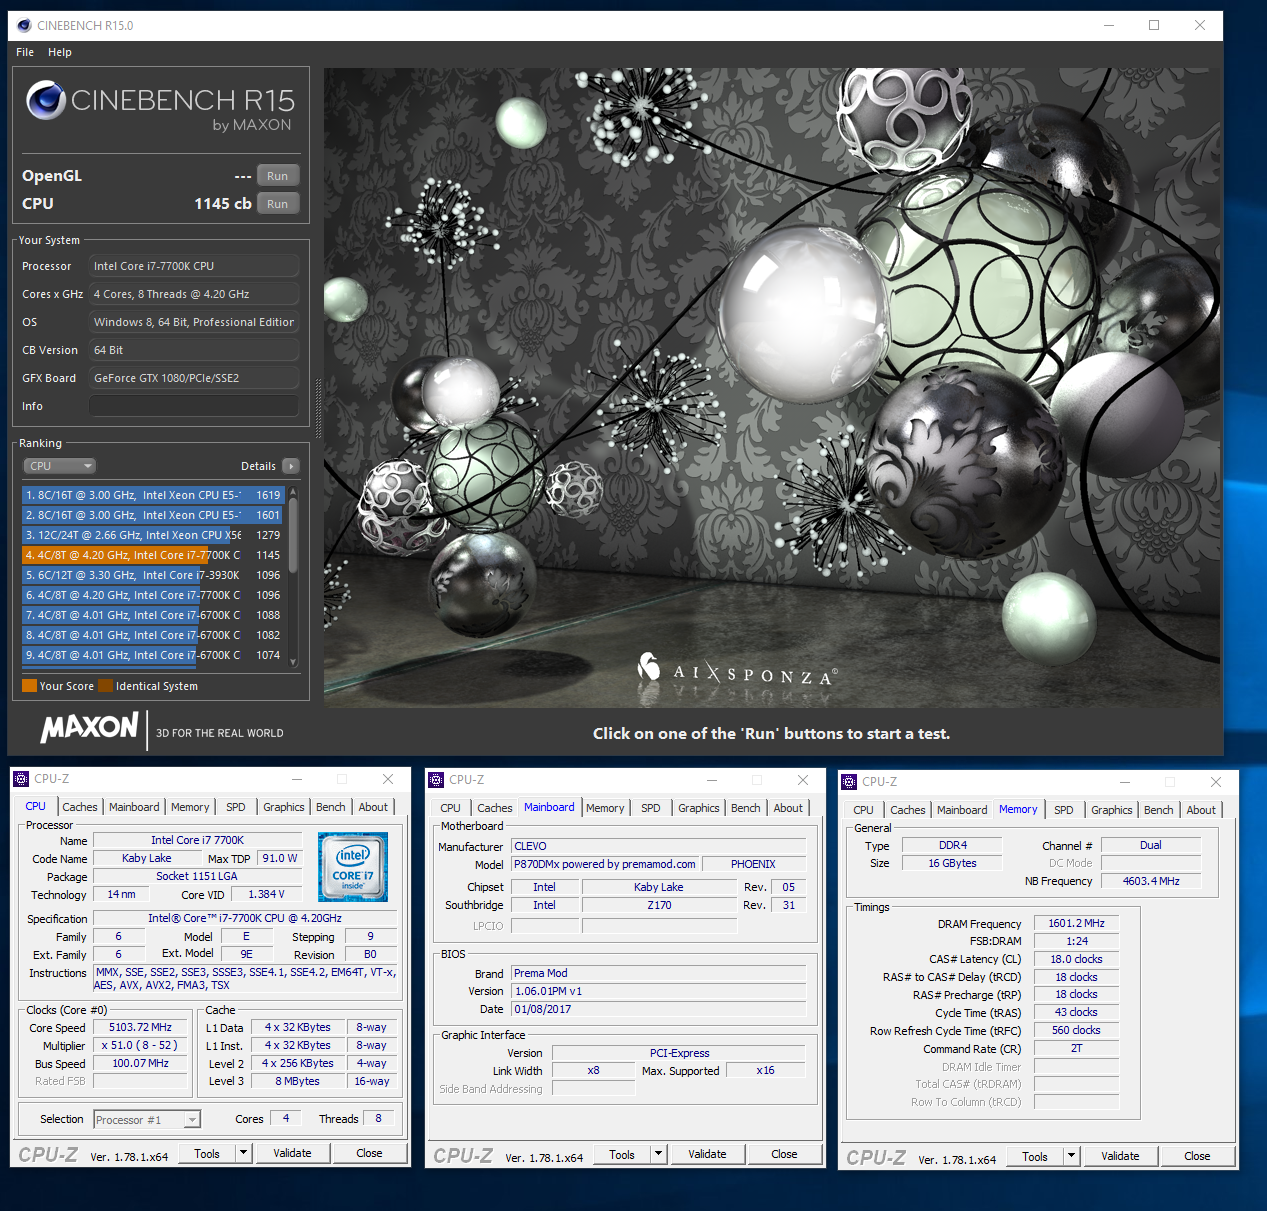Click the DRAM Frequency value 1601.2 MHz
Screen dimensions: 1267x1211
pyautogui.click(x=1076, y=923)
